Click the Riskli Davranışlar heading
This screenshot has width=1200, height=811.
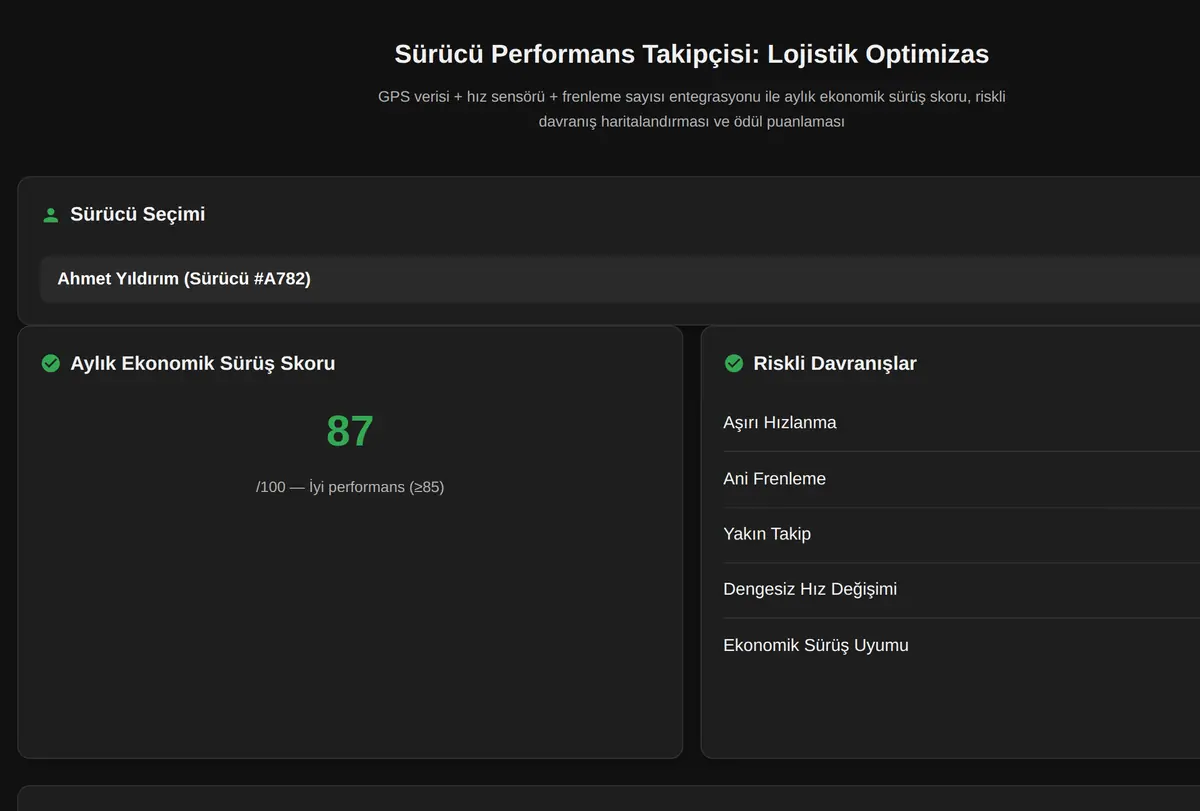[x=835, y=363]
